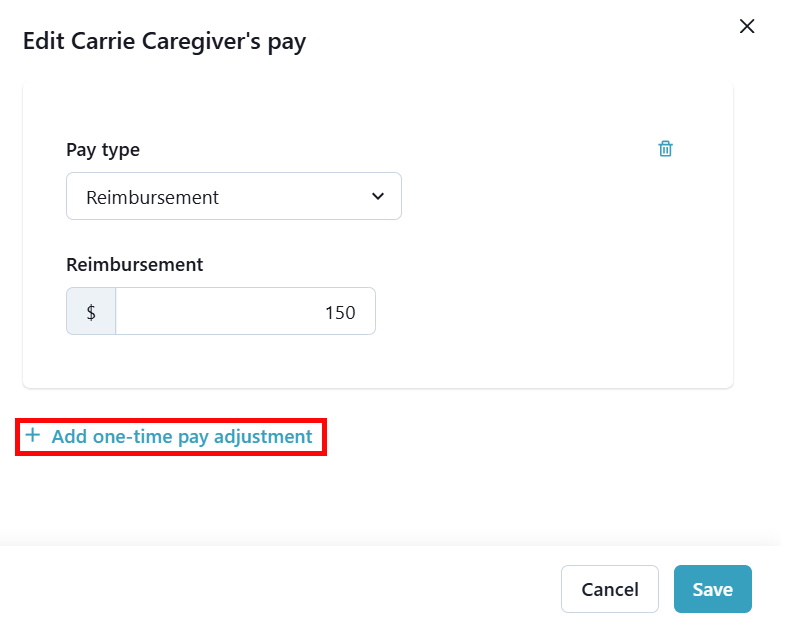Click blank space left of Cancel button
Image resolution: width=794 pixels, height=630 pixels.
(300, 589)
